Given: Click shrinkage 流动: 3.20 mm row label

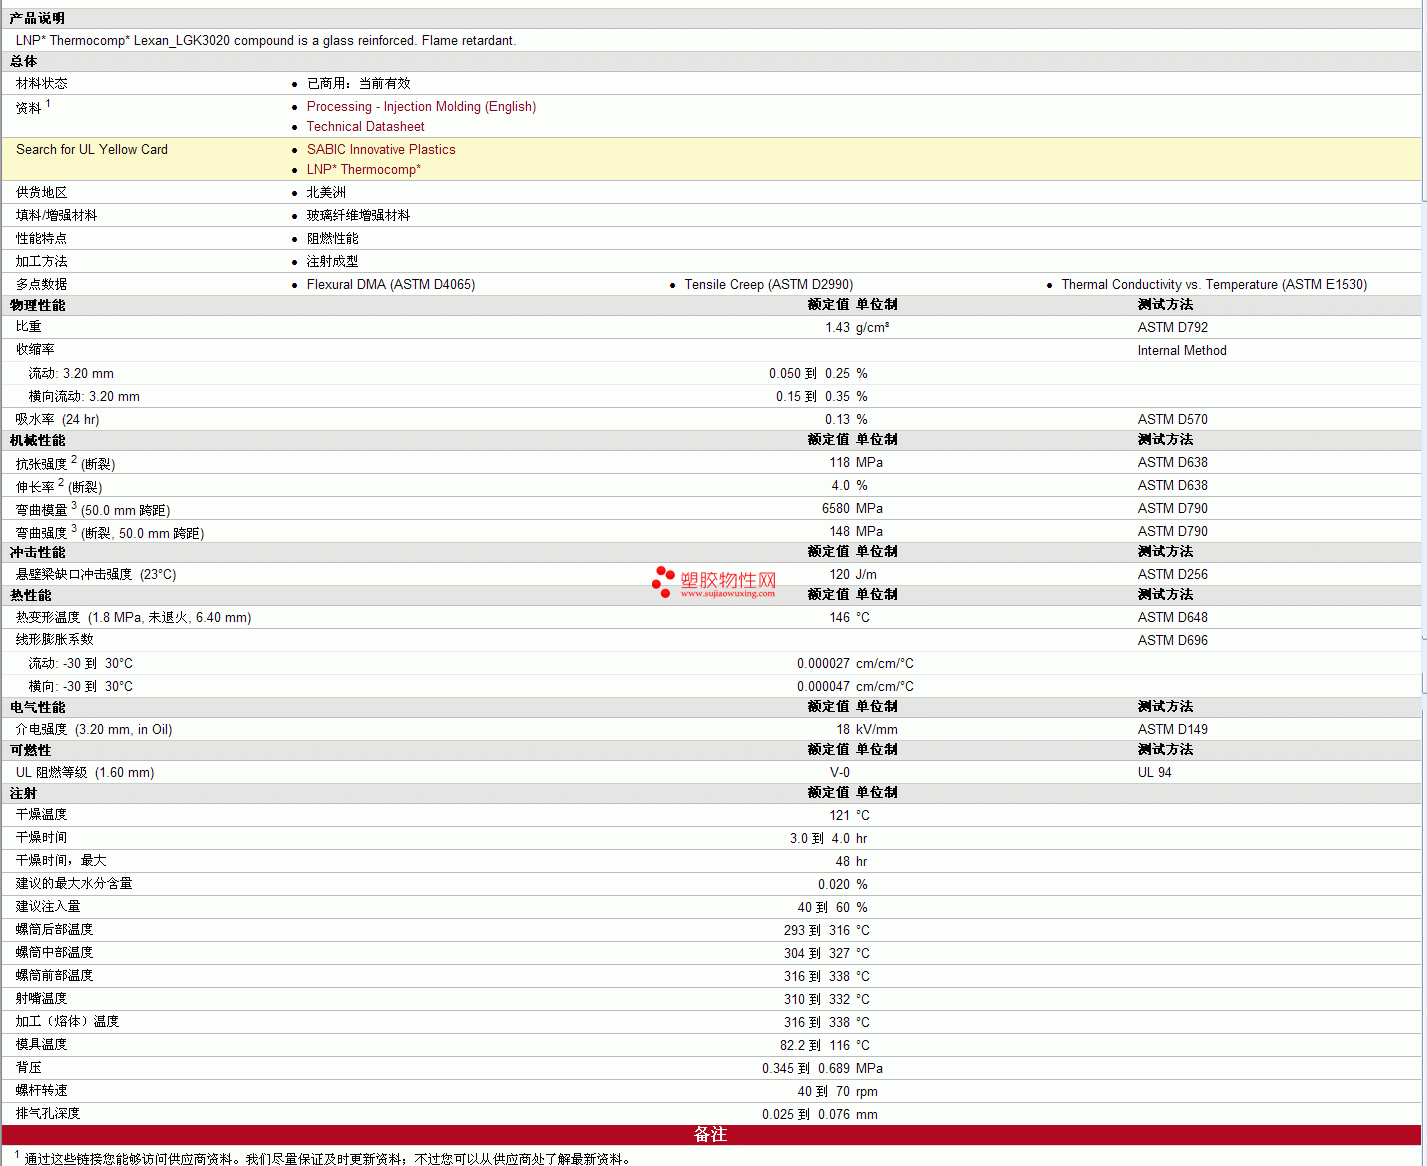Looking at the screenshot, I should click(x=71, y=374).
